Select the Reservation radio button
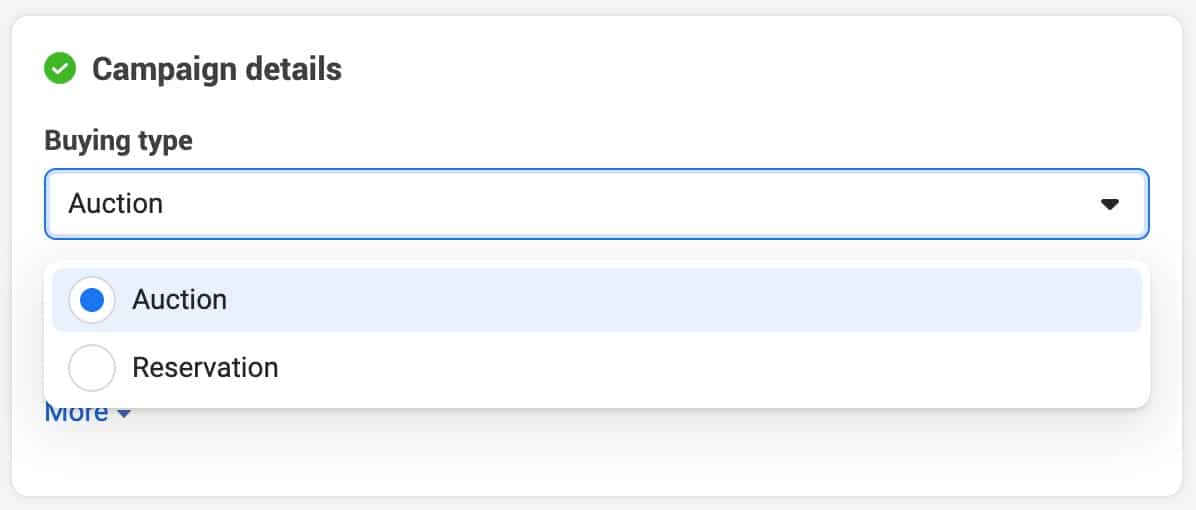Image resolution: width=1196 pixels, height=510 pixels. 92,367
